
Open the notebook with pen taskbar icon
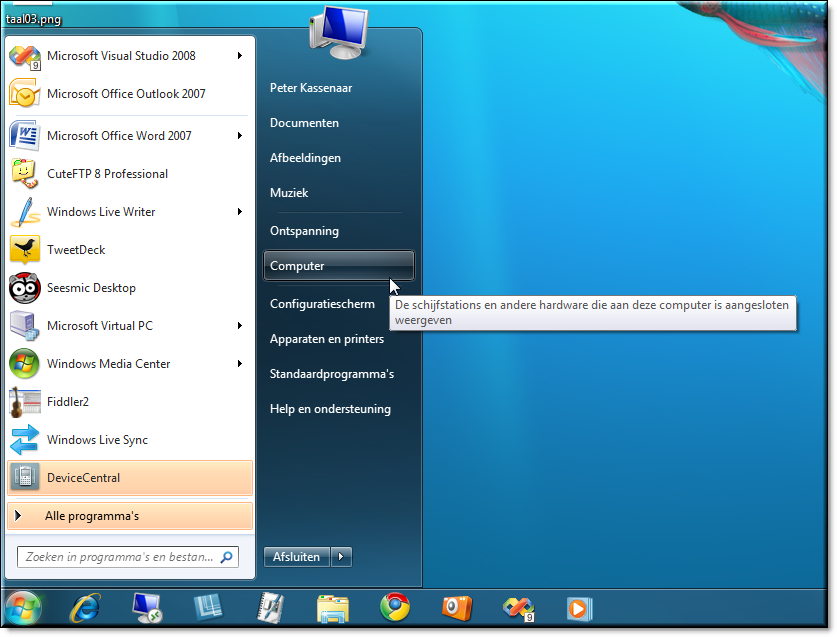(x=271, y=608)
